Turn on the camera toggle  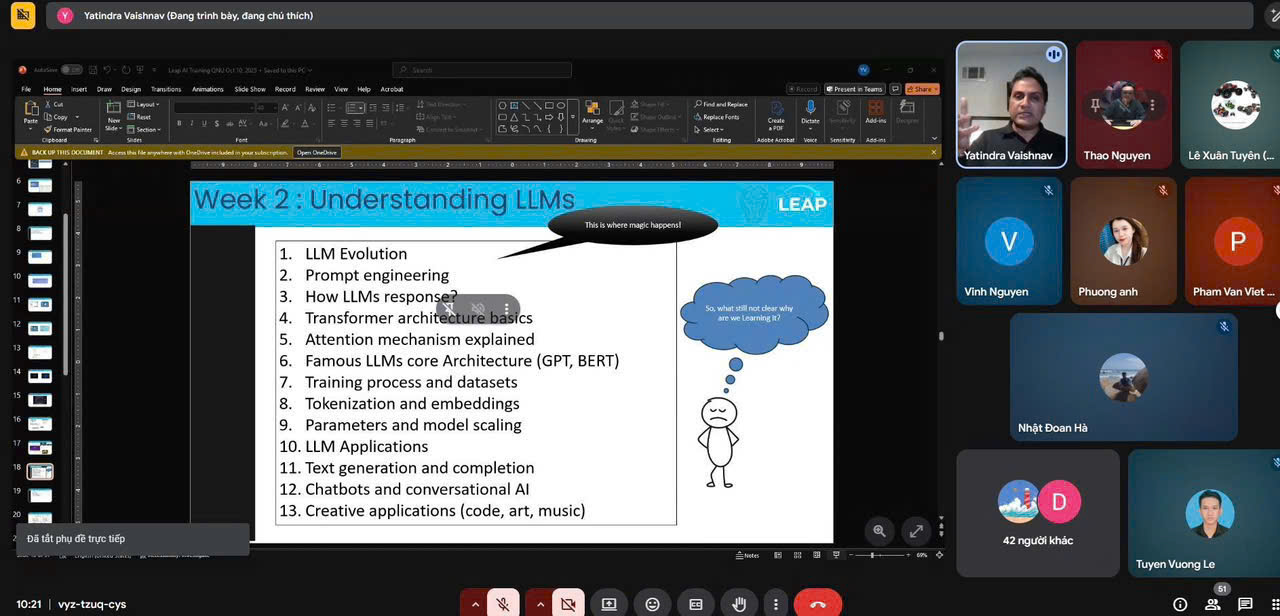(568, 604)
